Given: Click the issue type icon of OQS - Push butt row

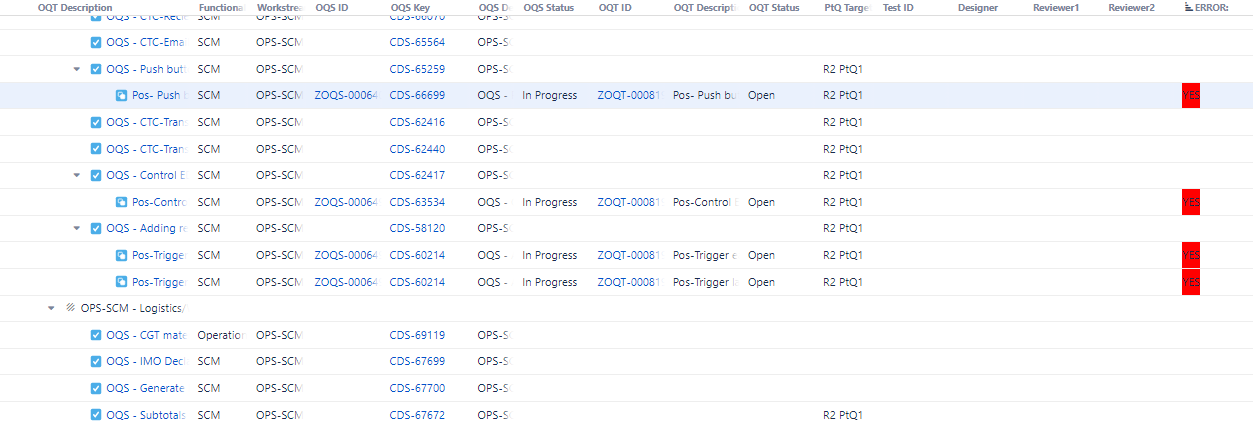Looking at the screenshot, I should coord(96,69).
